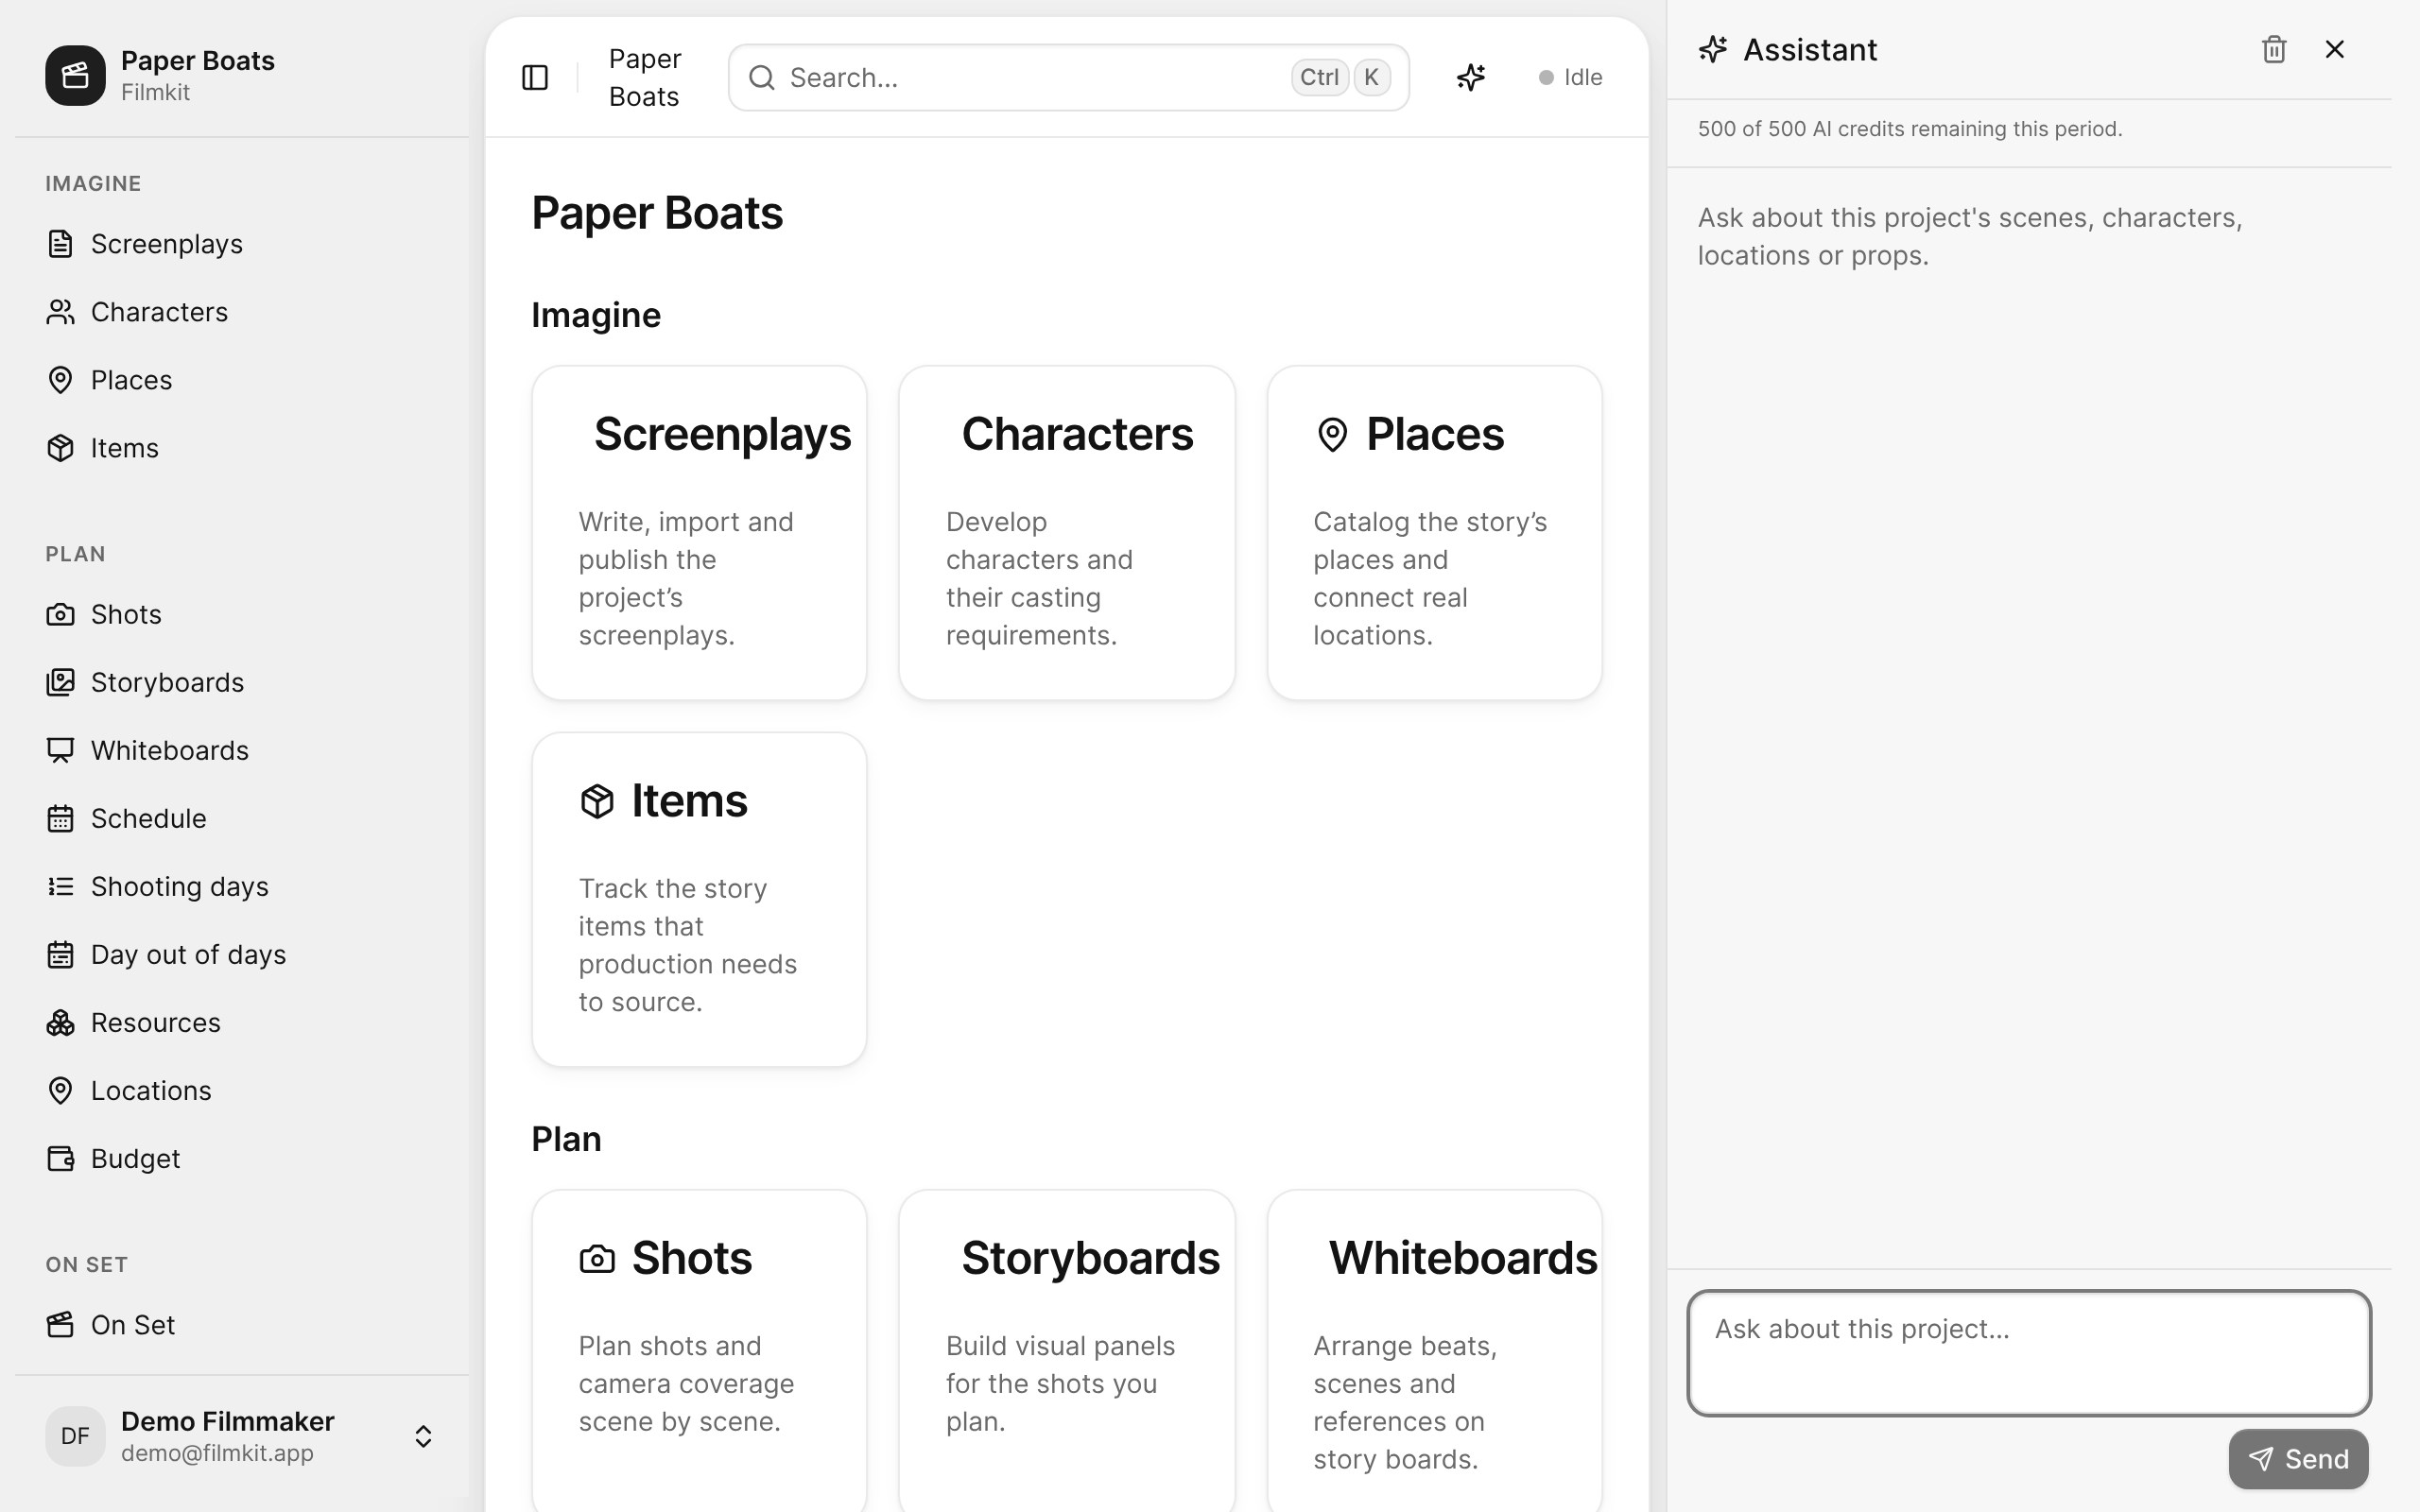Click the box icon on the Items card
This screenshot has height=1512, width=2420.
point(597,801)
